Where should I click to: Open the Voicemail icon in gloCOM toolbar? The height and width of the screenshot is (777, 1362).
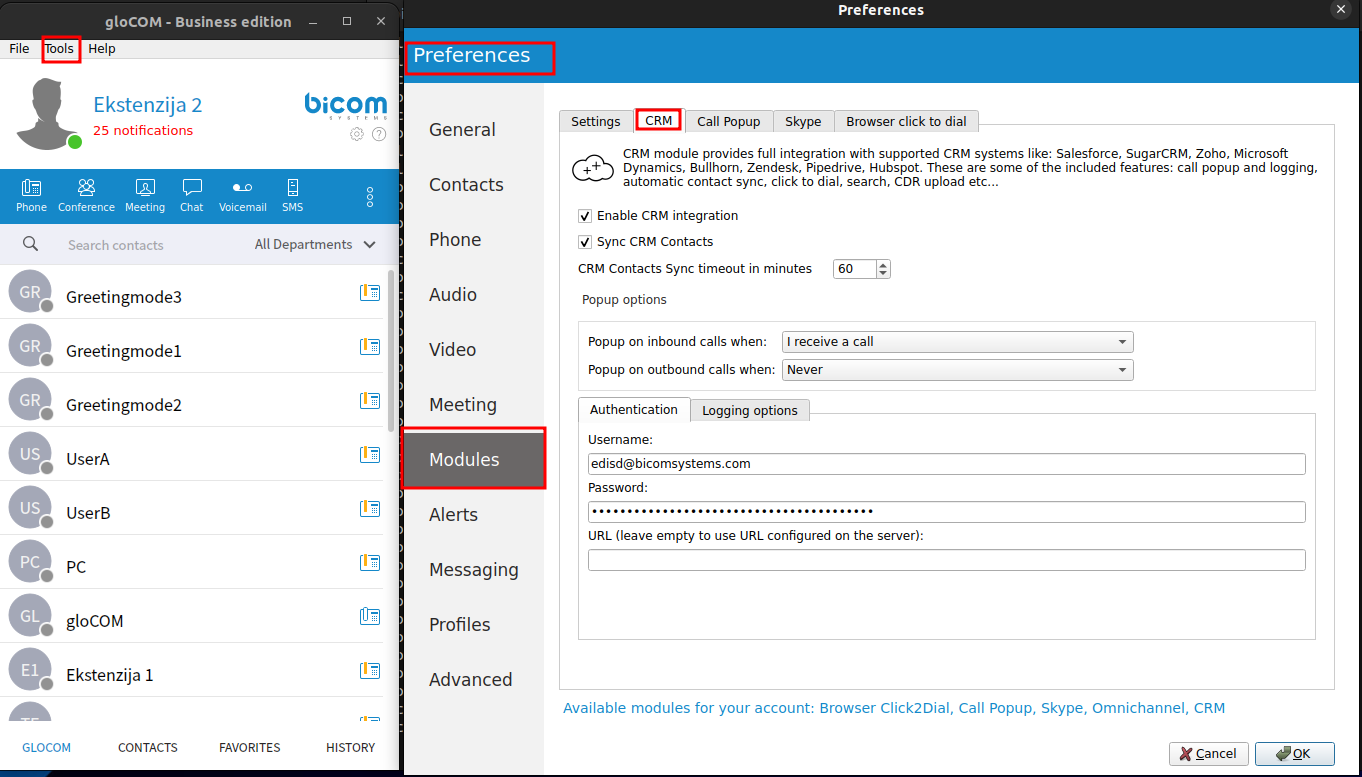pyautogui.click(x=243, y=195)
